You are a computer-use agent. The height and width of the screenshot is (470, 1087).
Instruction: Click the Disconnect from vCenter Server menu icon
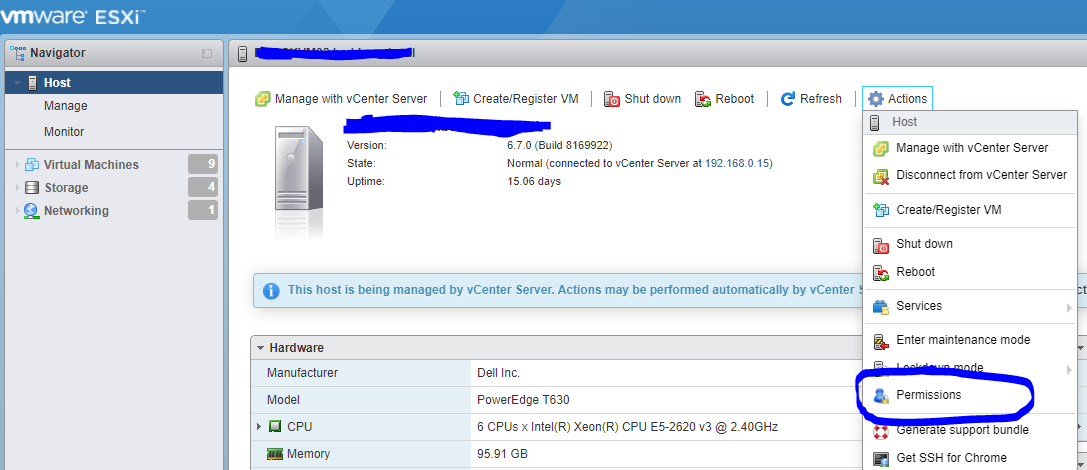click(x=880, y=176)
